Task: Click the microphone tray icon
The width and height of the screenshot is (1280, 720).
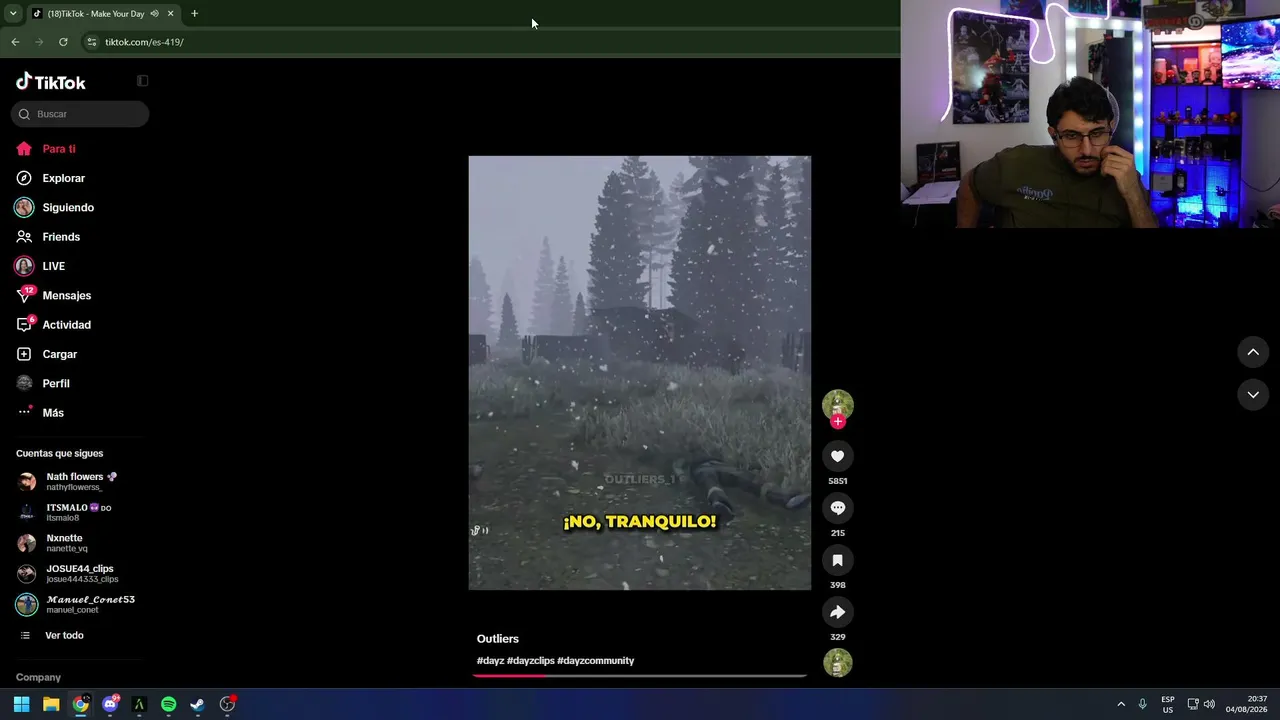Action: coord(1143,704)
